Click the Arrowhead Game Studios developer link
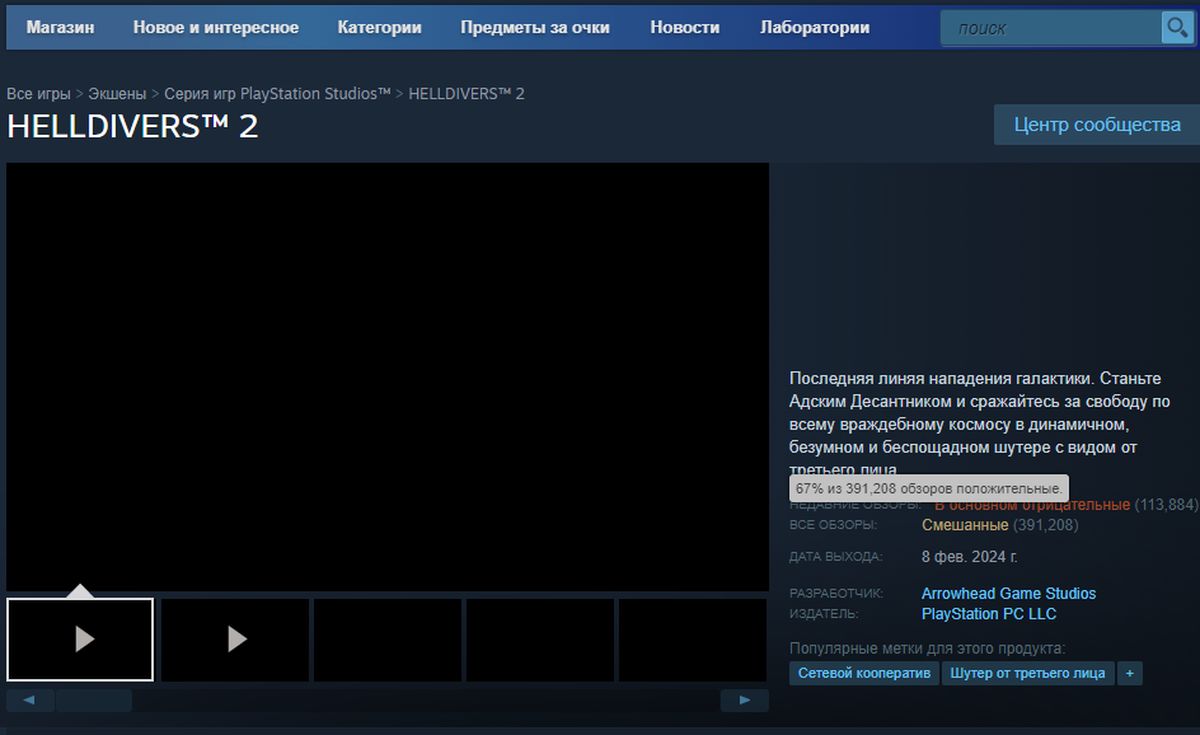The height and width of the screenshot is (735, 1200). pyautogui.click(x=1009, y=593)
